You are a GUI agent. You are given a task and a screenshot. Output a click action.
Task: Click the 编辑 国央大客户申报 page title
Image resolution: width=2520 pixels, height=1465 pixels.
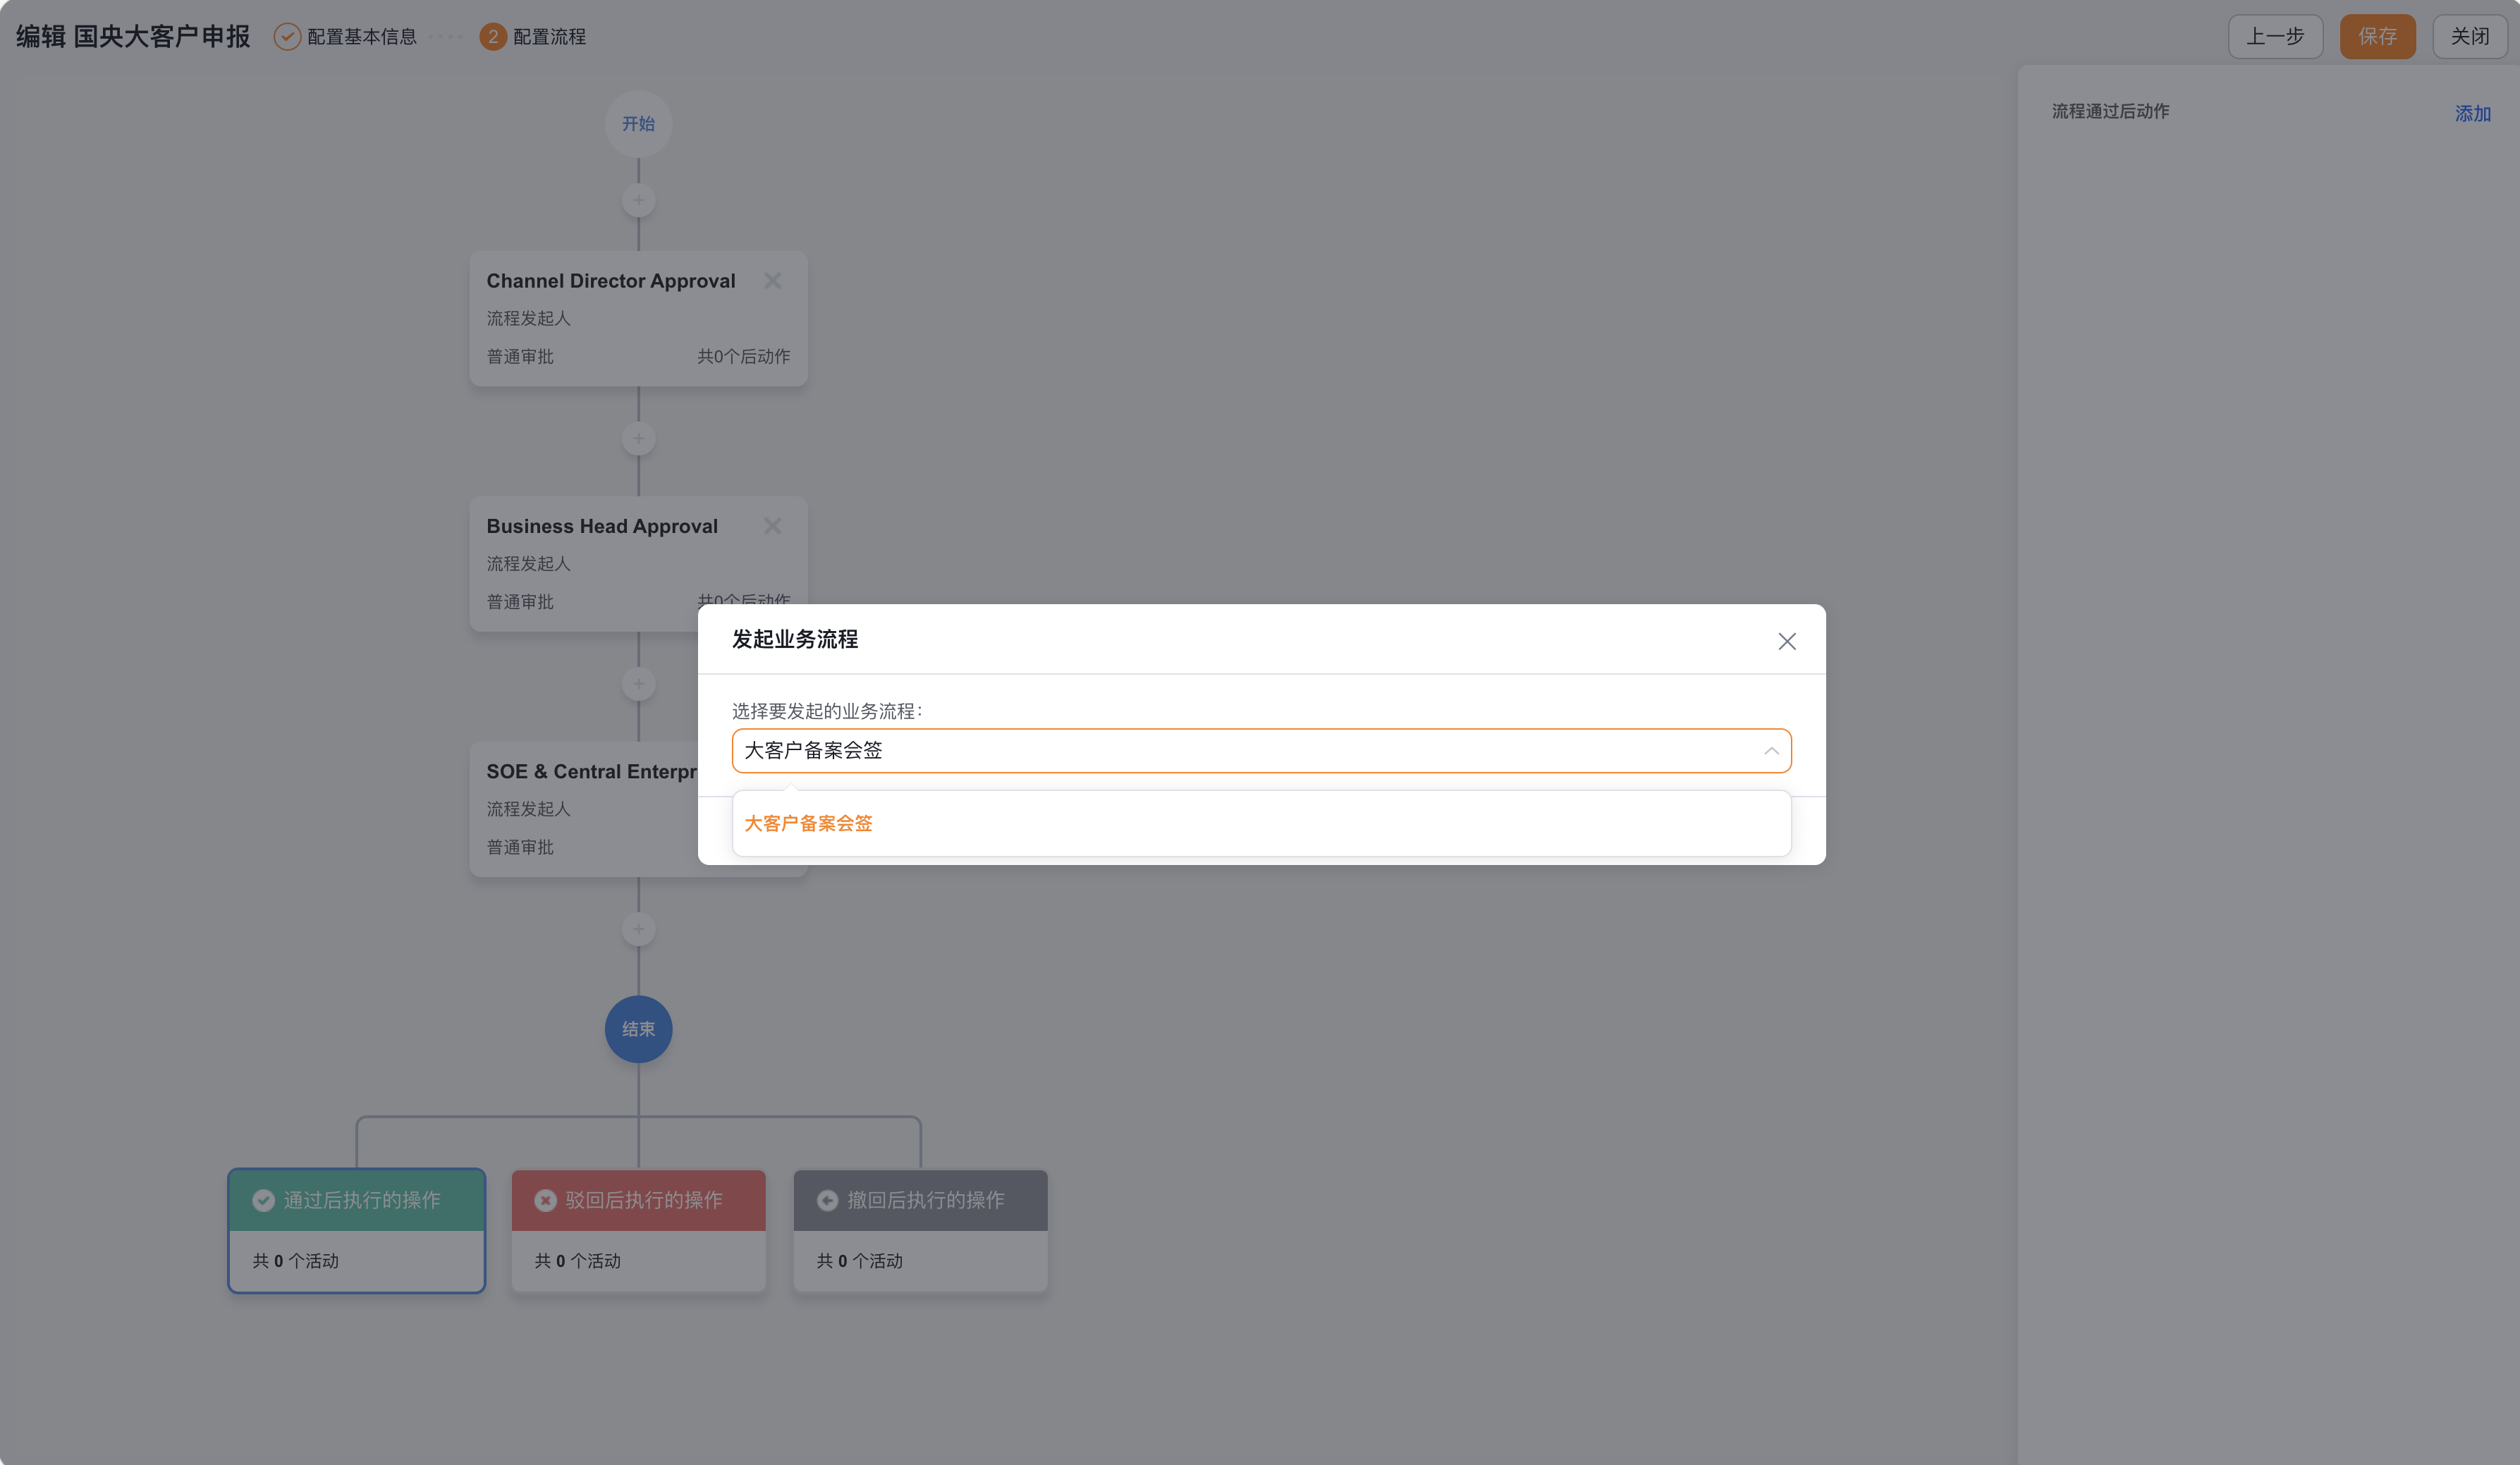[133, 37]
